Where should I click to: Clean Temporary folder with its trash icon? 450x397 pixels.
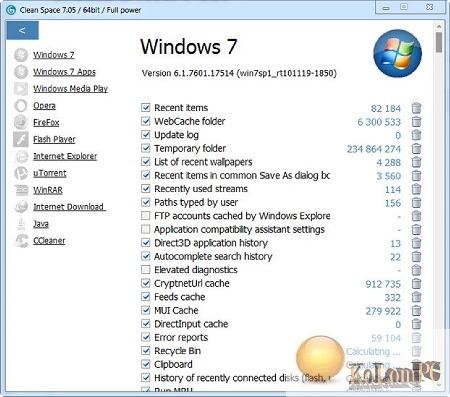[416, 149]
